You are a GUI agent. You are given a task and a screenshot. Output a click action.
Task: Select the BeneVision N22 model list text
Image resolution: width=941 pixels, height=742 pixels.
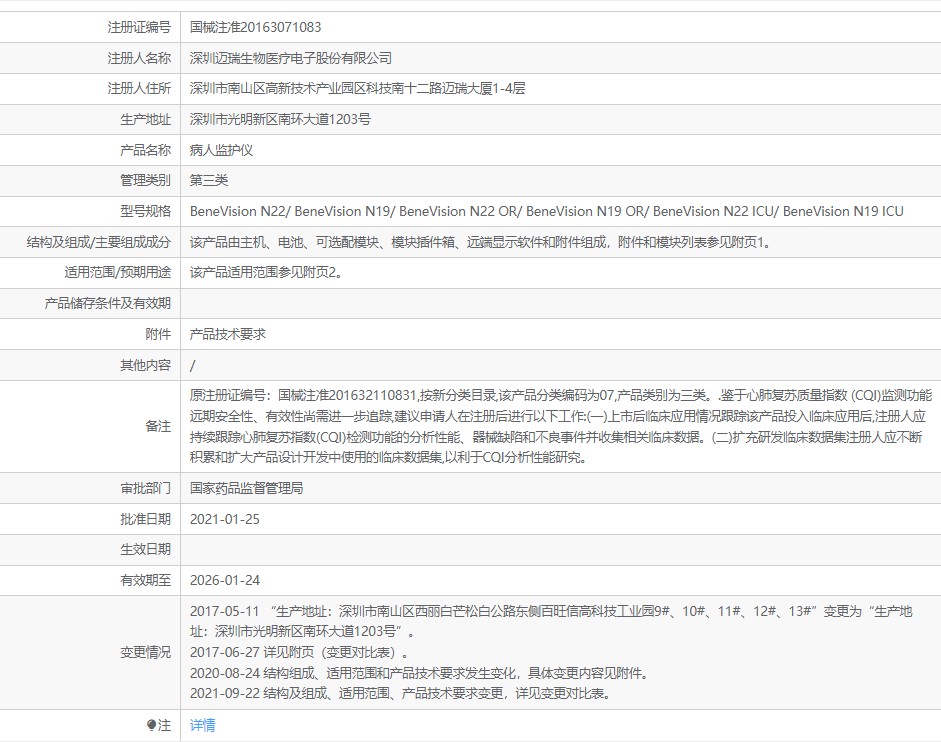coord(547,211)
